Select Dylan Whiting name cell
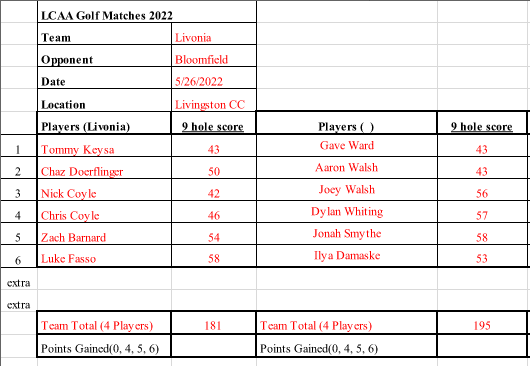 pos(347,212)
